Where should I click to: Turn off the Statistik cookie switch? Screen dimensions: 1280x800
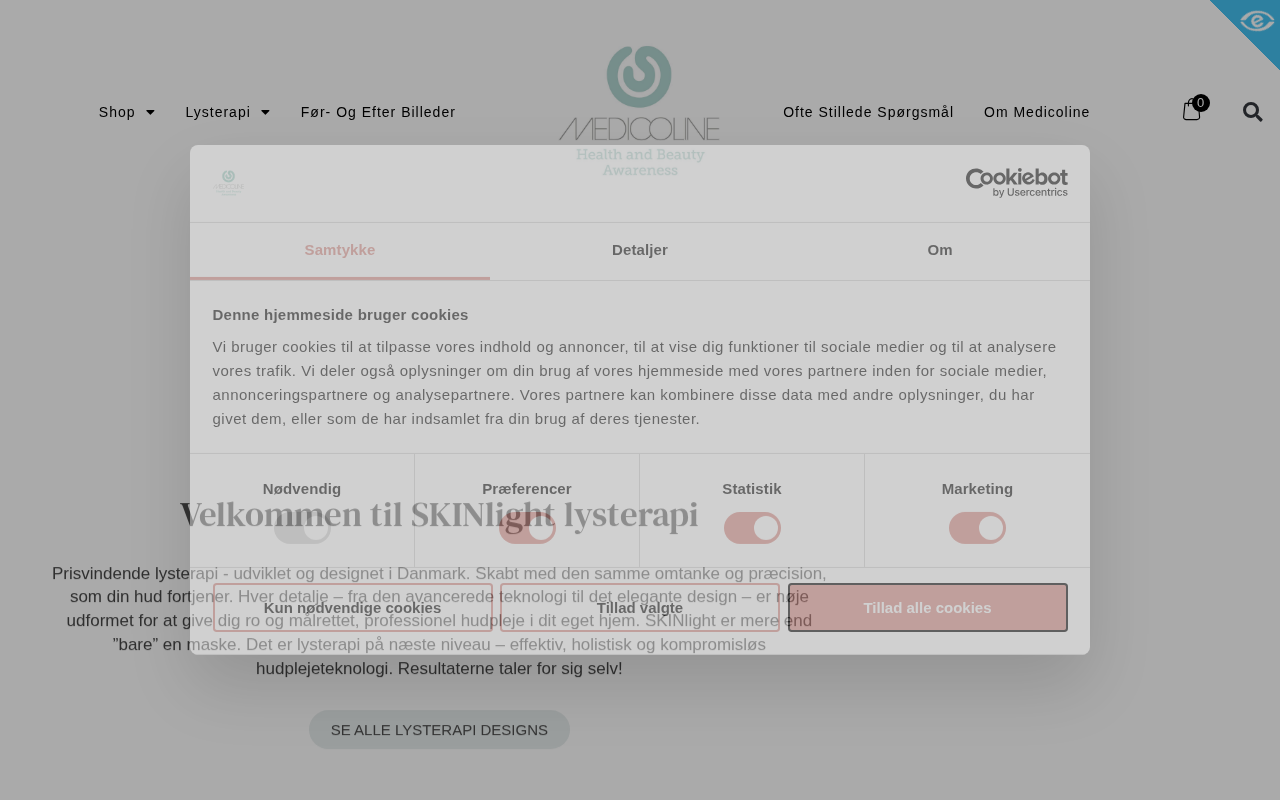tap(752, 528)
